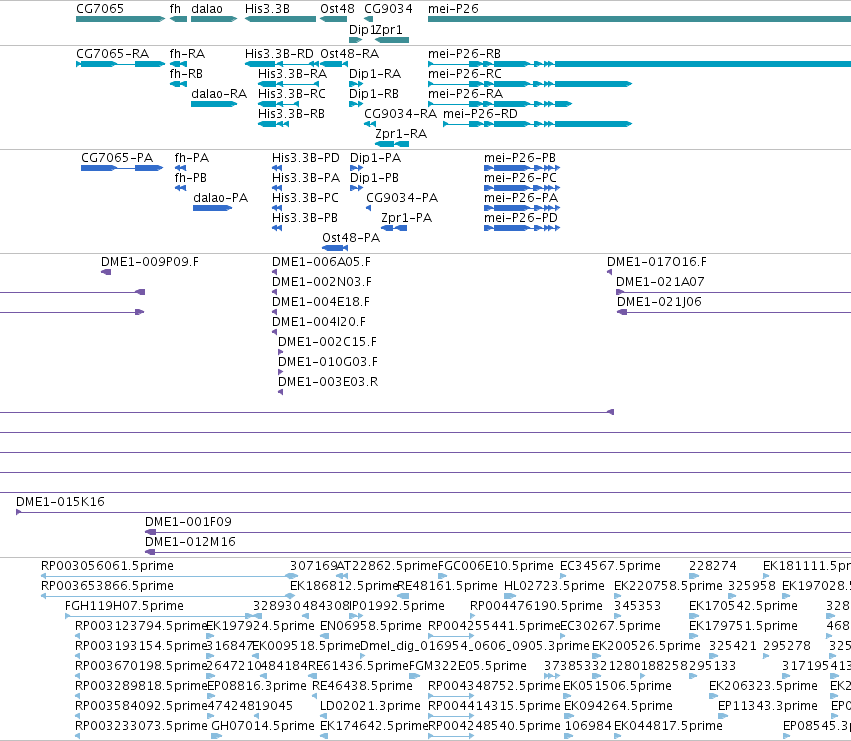Select the Zpr1-RA transcript glyph

pyautogui.click(x=392, y=144)
